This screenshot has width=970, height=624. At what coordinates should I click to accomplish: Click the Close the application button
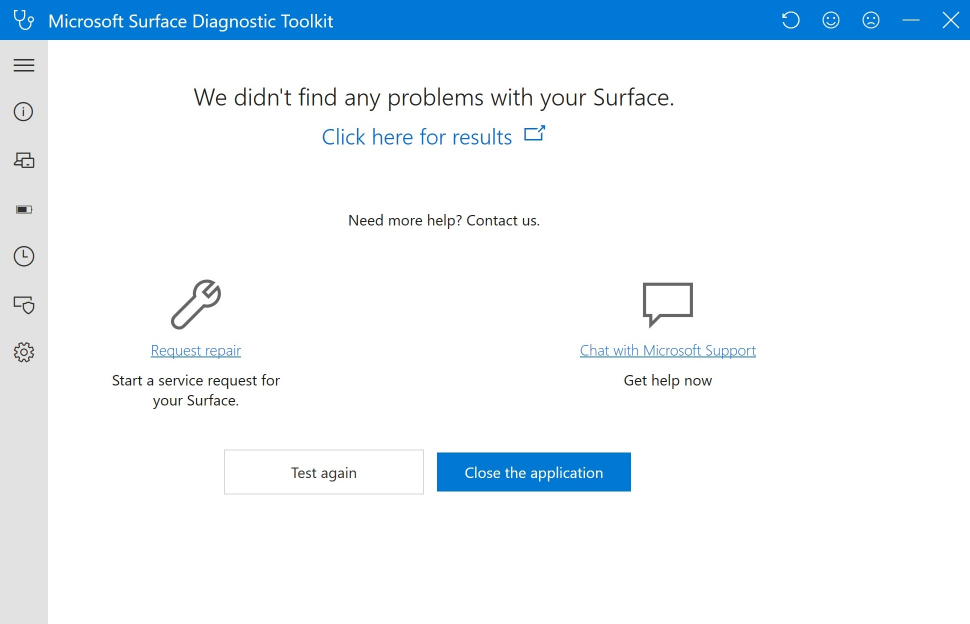pos(534,472)
